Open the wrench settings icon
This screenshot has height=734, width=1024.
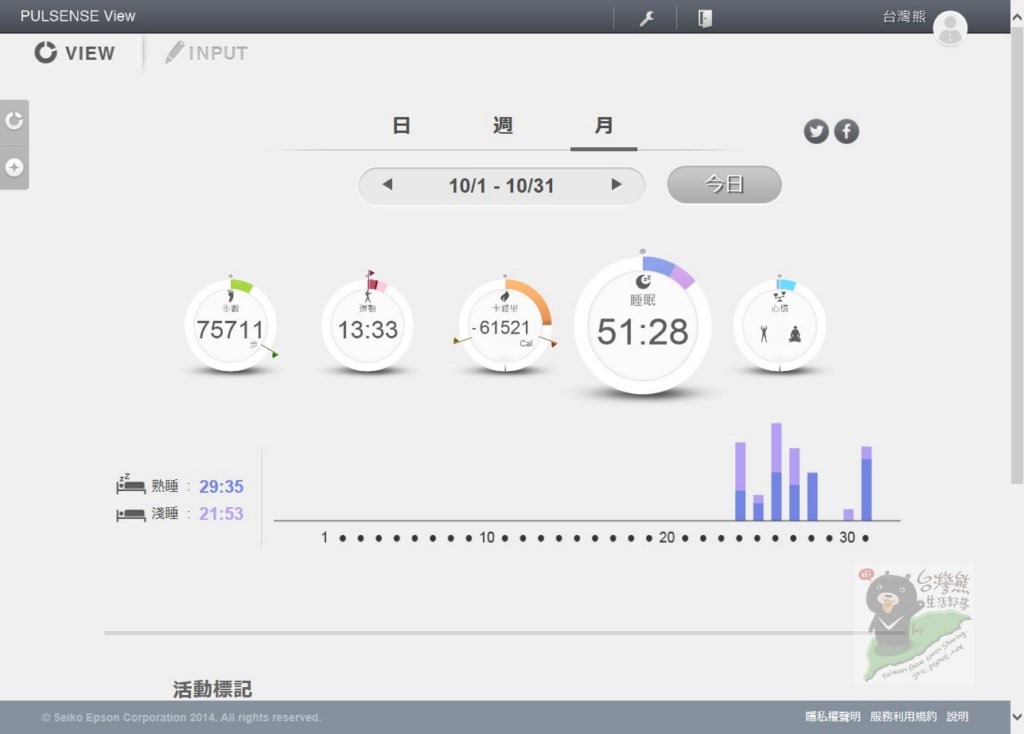[x=647, y=18]
